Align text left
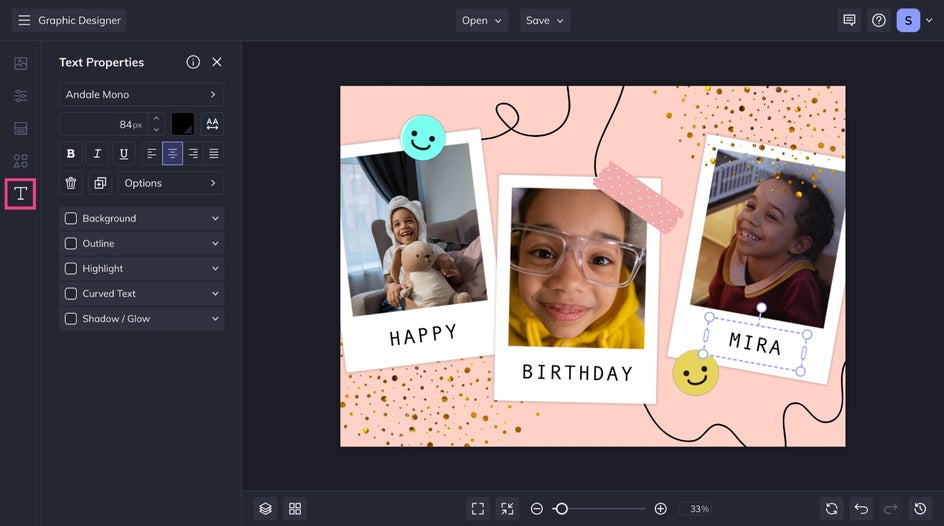 click(x=152, y=153)
